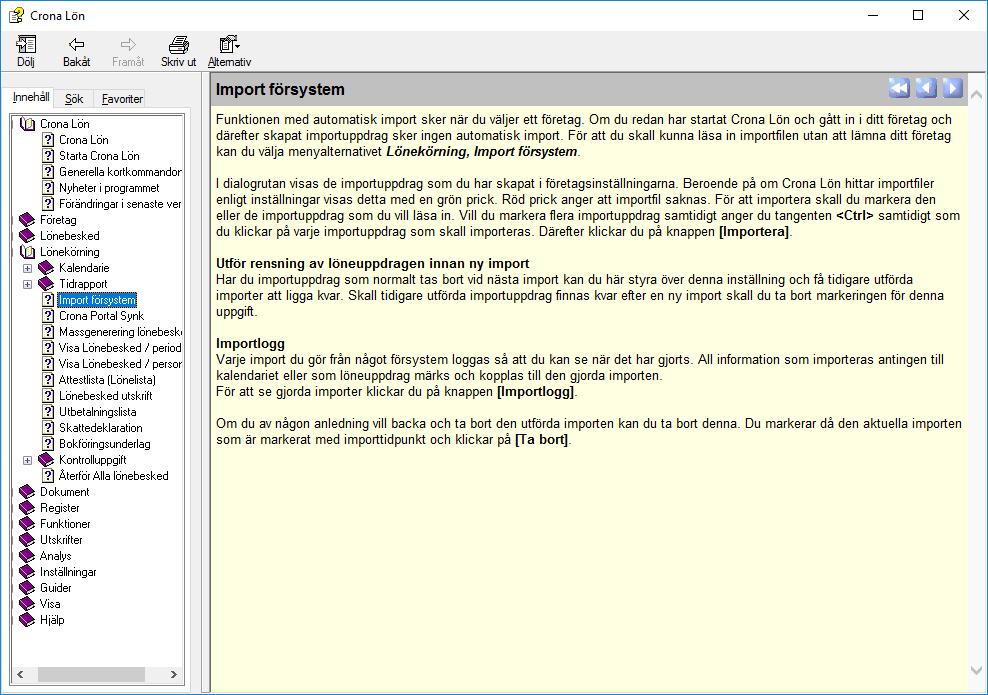Open the Visa Lönebesked / period topic
Image resolution: width=988 pixels, height=695 pixels.
pos(120,348)
